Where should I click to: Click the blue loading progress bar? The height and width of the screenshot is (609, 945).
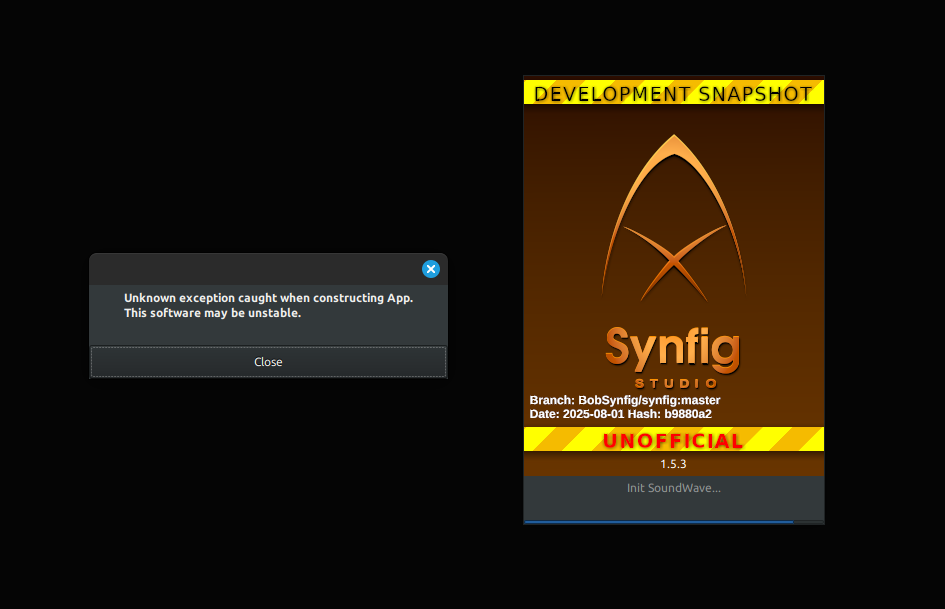[x=658, y=521]
